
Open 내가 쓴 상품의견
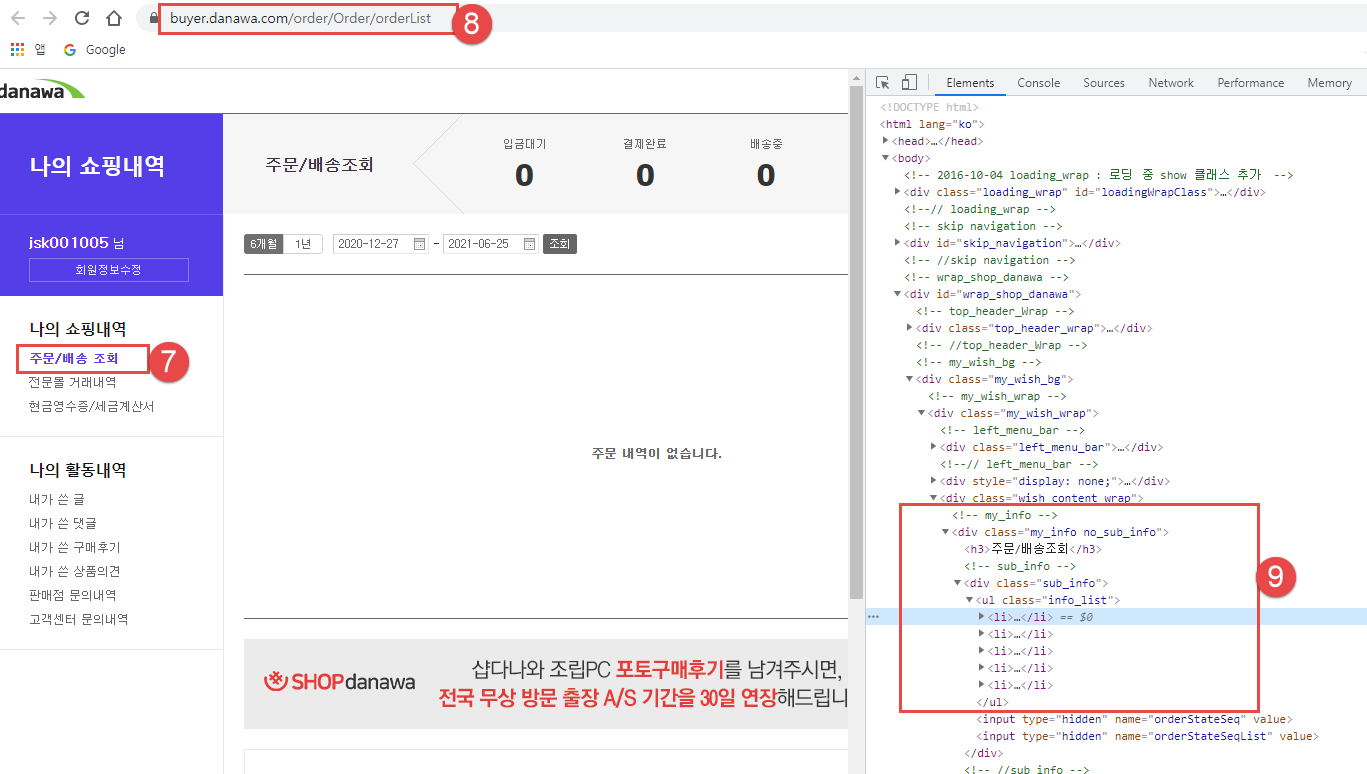75,571
